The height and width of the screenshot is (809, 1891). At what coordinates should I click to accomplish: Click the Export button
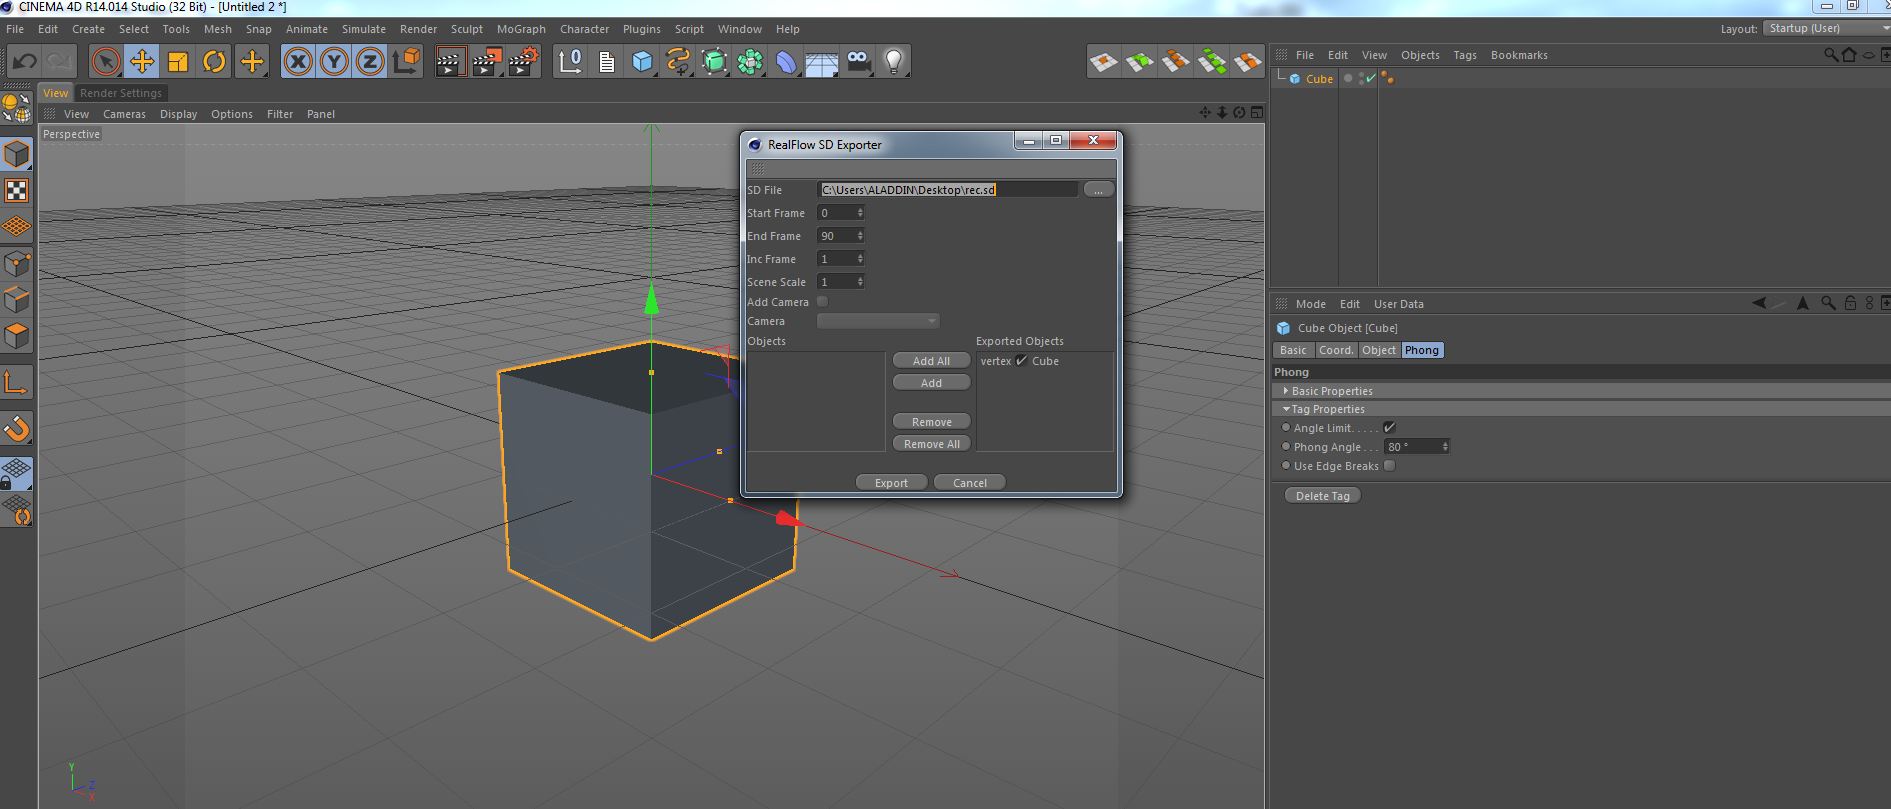click(x=891, y=483)
